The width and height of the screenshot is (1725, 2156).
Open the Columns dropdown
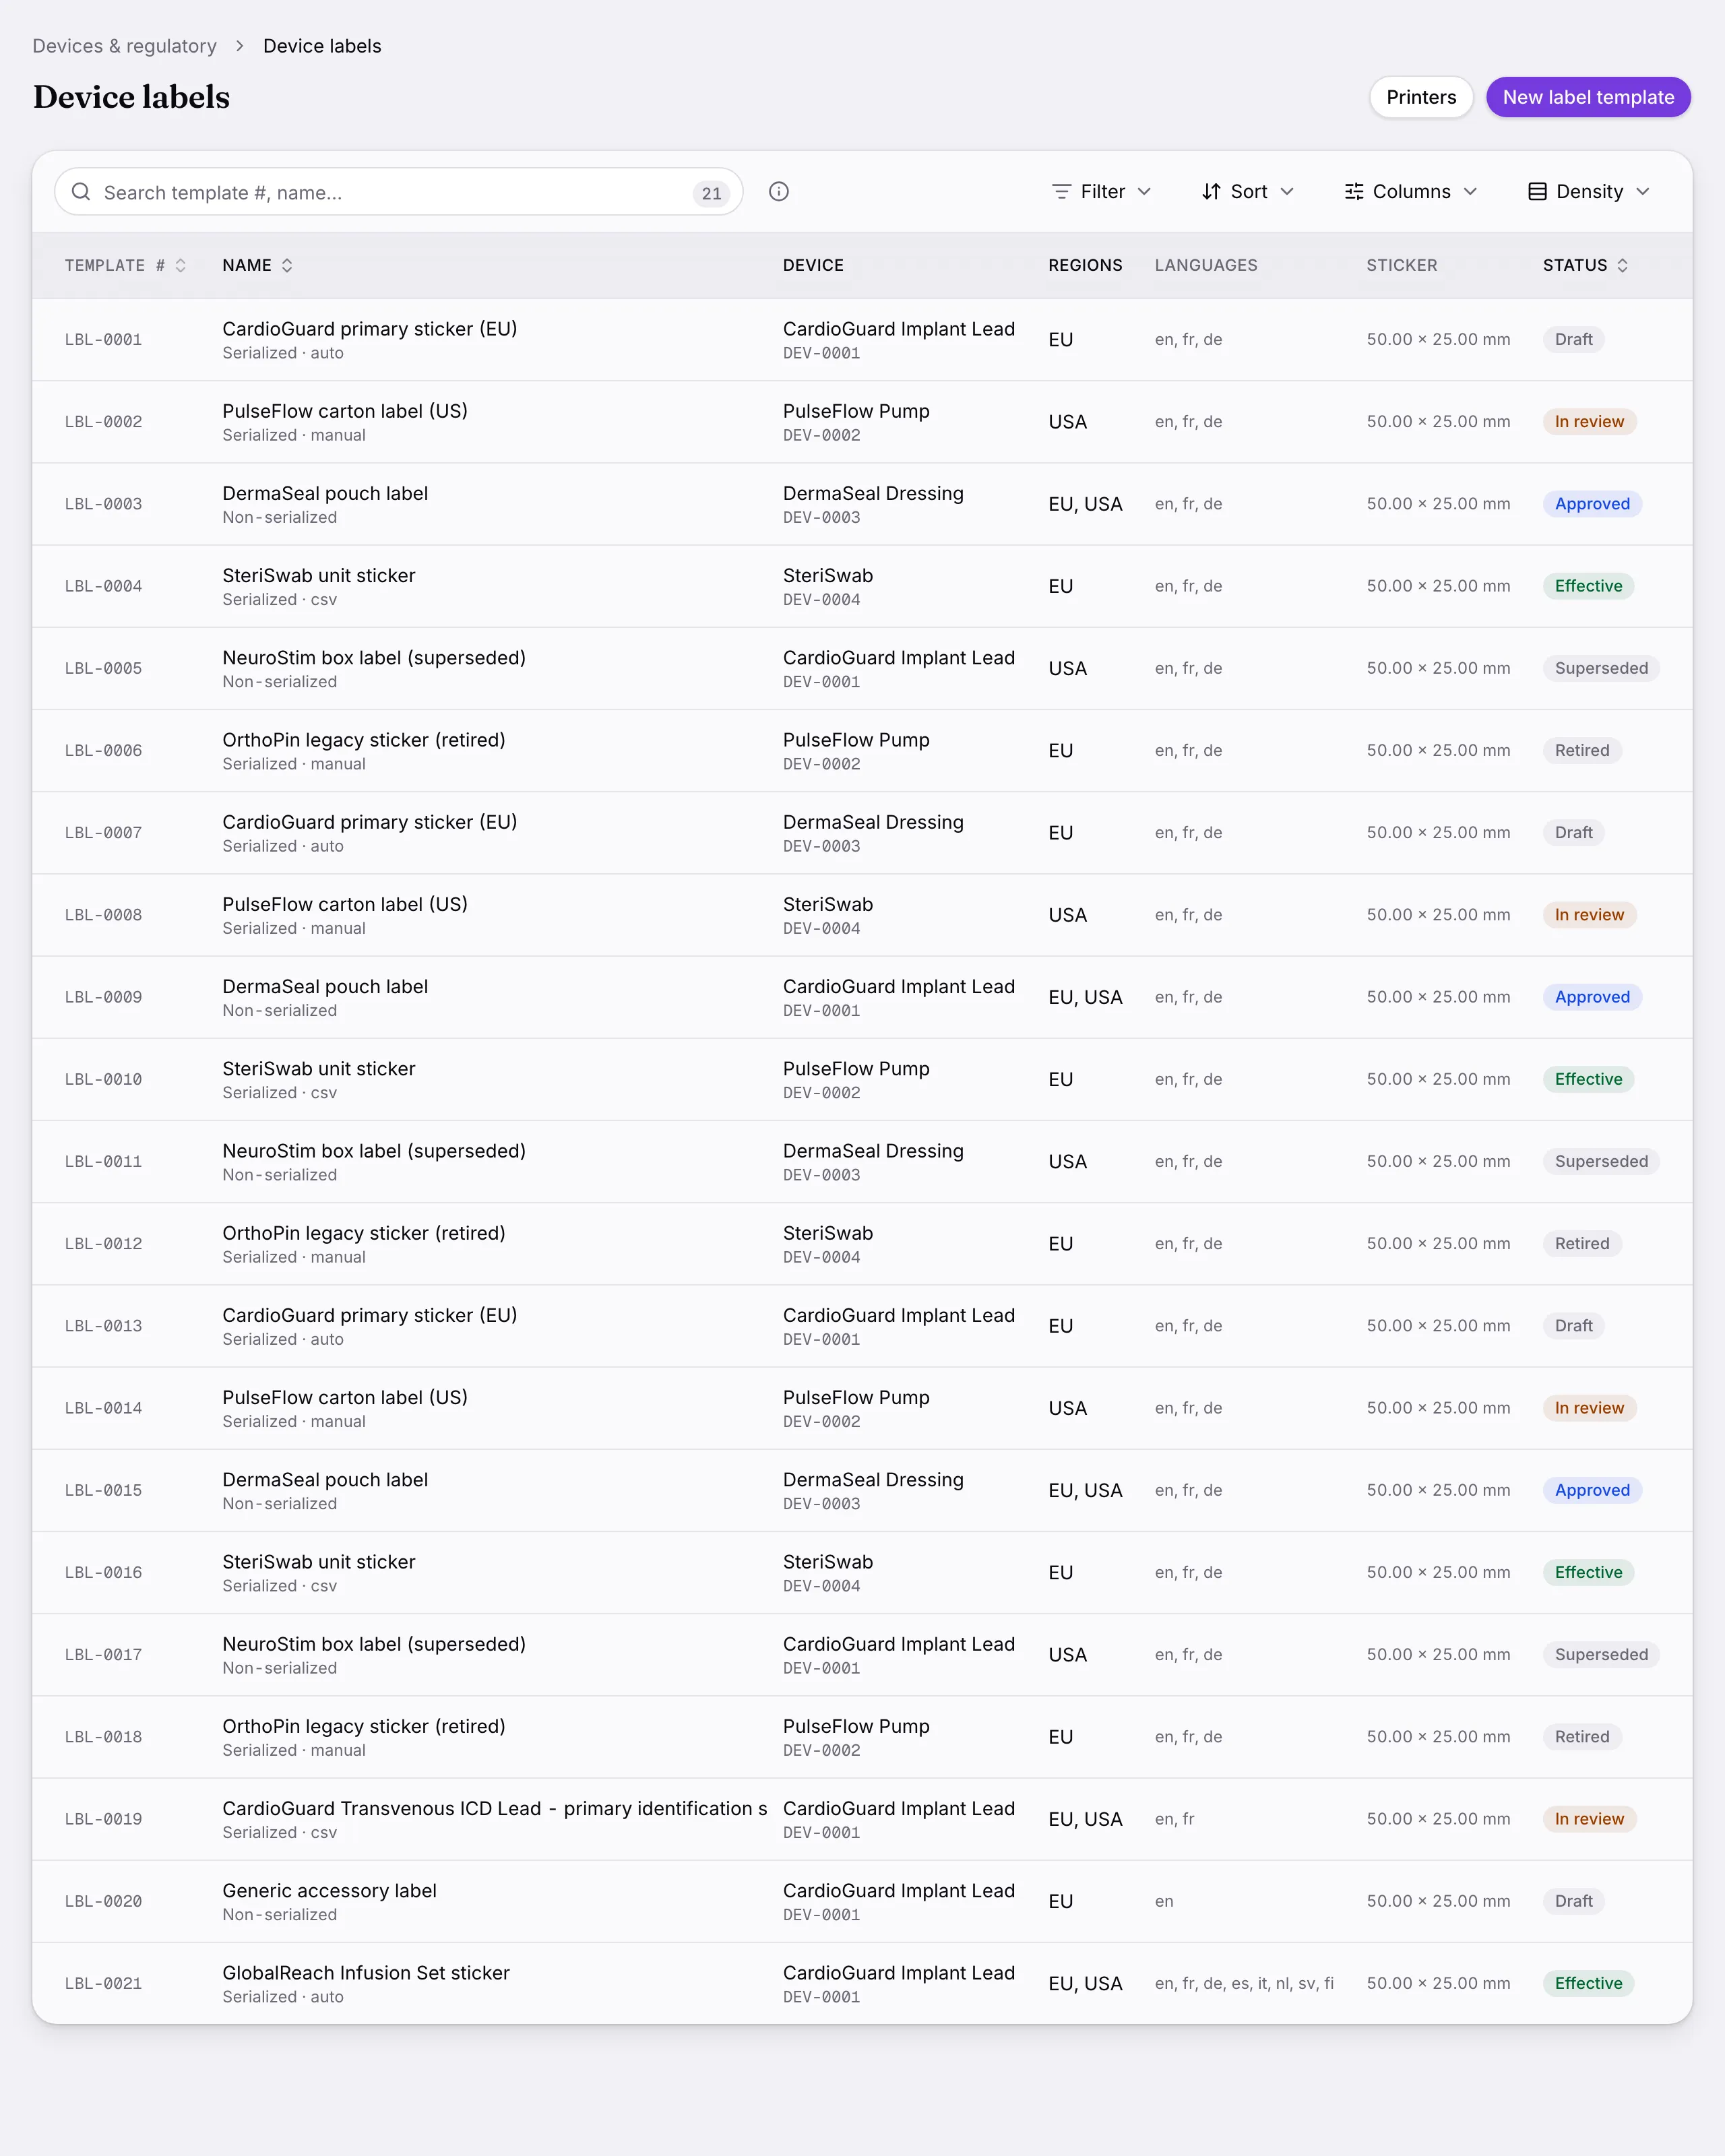(x=1411, y=191)
